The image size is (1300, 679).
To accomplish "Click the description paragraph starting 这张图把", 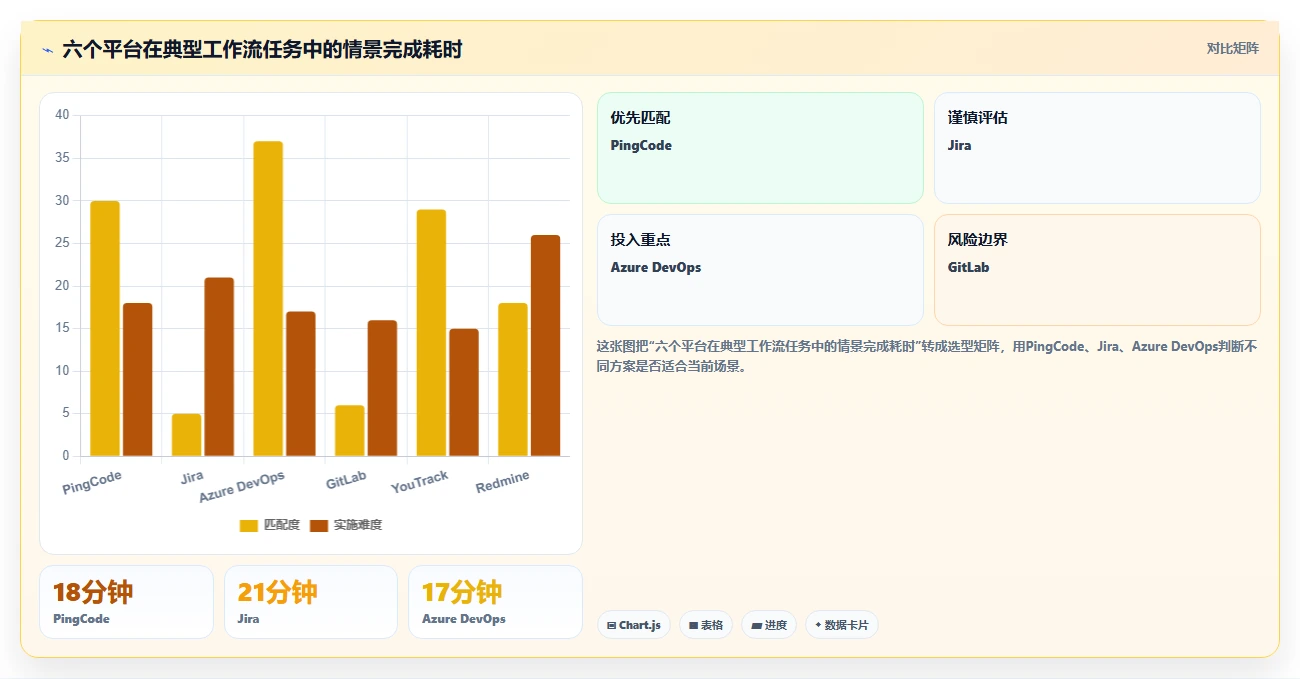I will (928, 356).
